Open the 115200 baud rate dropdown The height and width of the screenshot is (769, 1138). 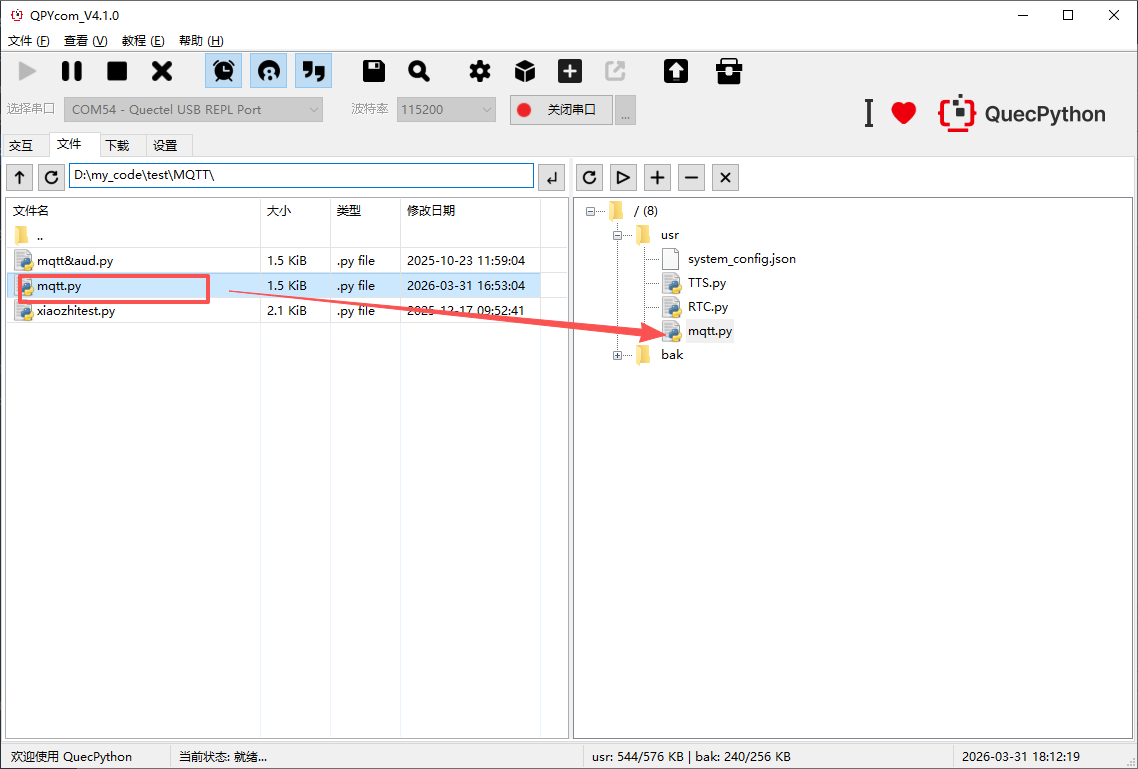point(446,109)
